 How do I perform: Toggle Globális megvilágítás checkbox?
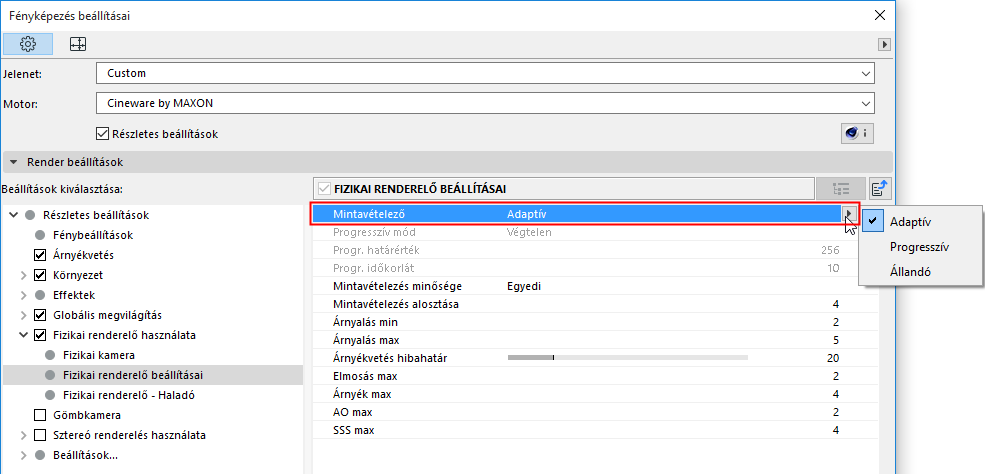pyautogui.click(x=40, y=315)
